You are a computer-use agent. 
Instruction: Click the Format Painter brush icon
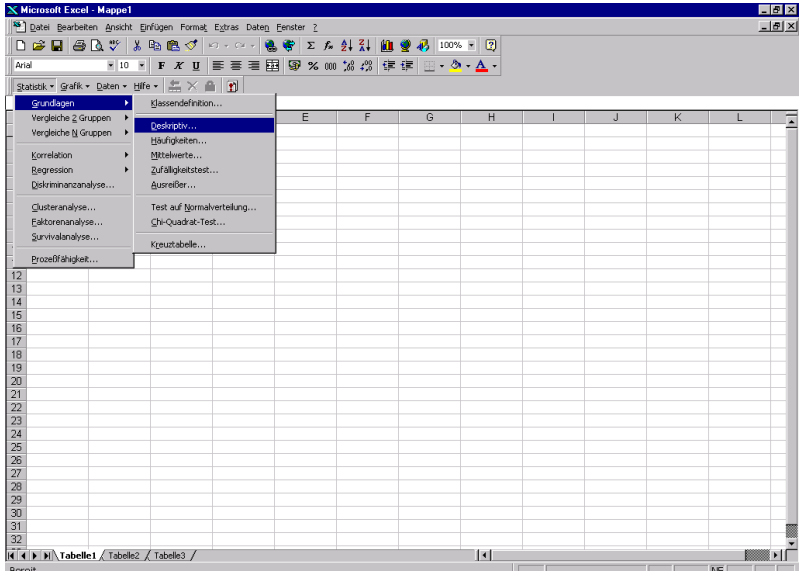(190, 46)
